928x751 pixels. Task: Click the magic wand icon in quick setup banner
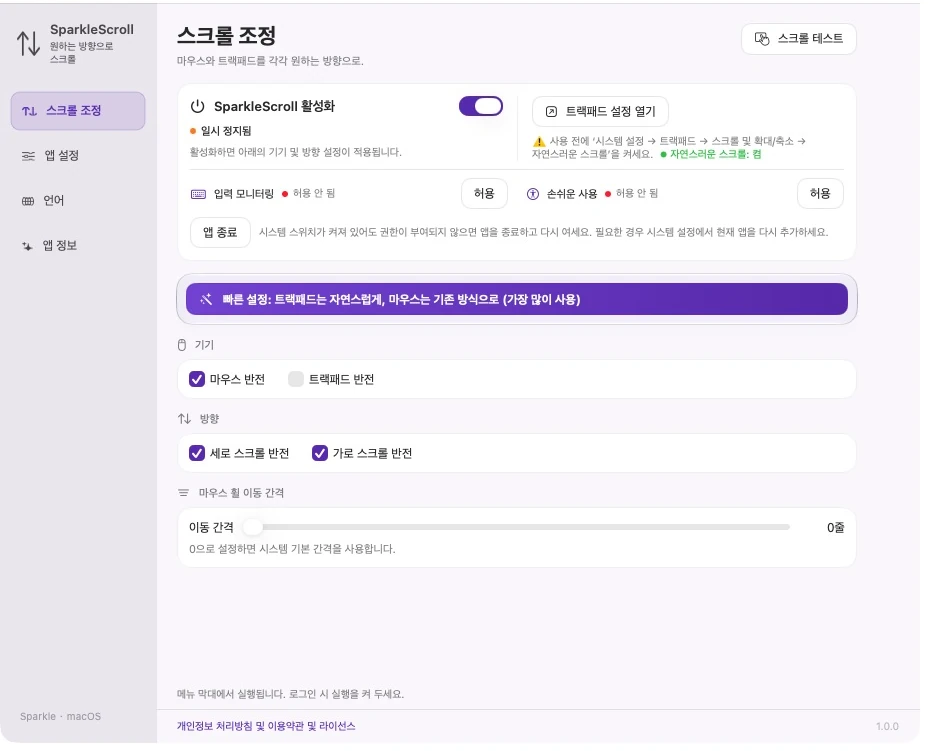click(207, 299)
